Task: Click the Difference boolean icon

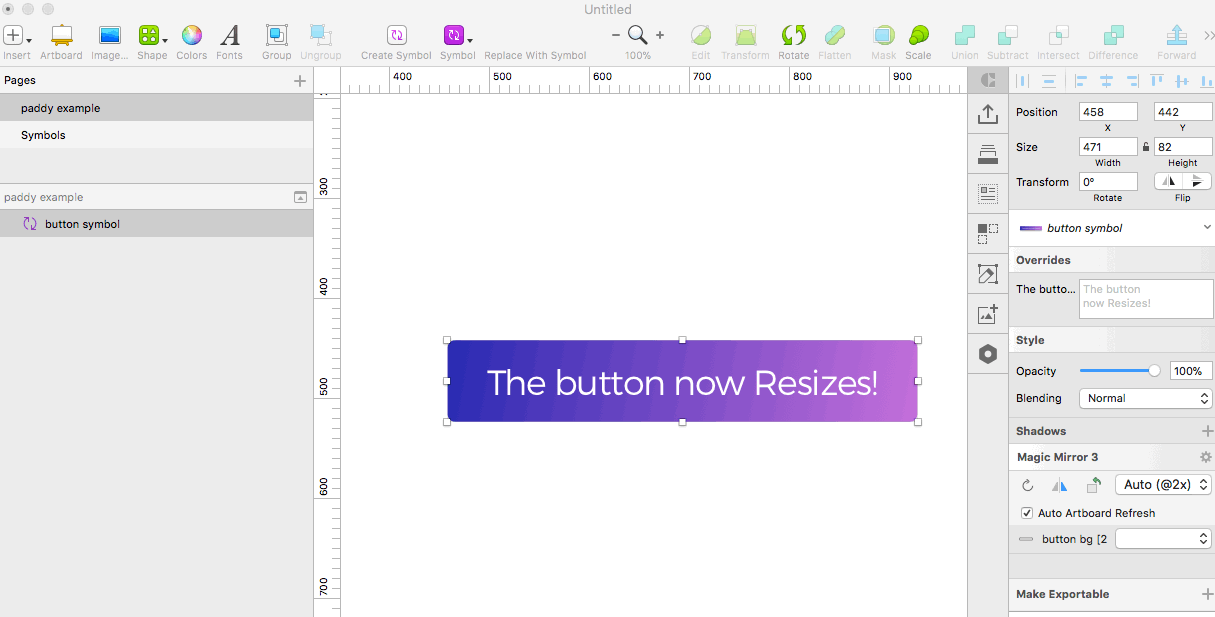Action: [1113, 36]
